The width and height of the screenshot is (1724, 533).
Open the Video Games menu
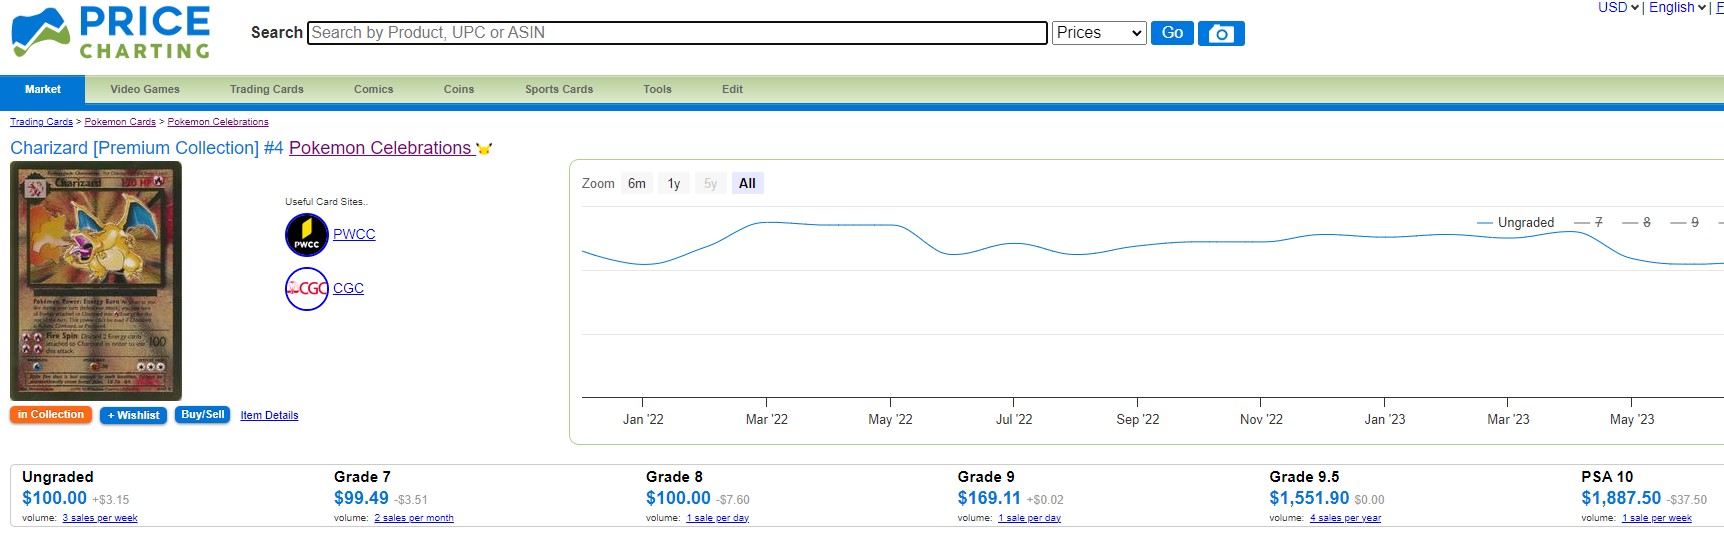click(x=145, y=89)
